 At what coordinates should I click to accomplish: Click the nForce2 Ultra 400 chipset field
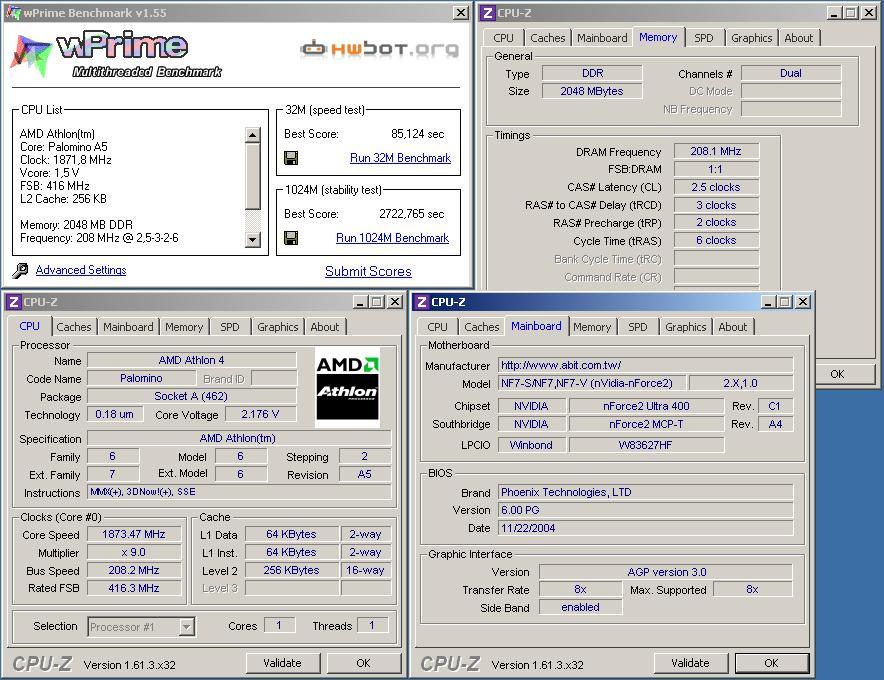point(646,406)
